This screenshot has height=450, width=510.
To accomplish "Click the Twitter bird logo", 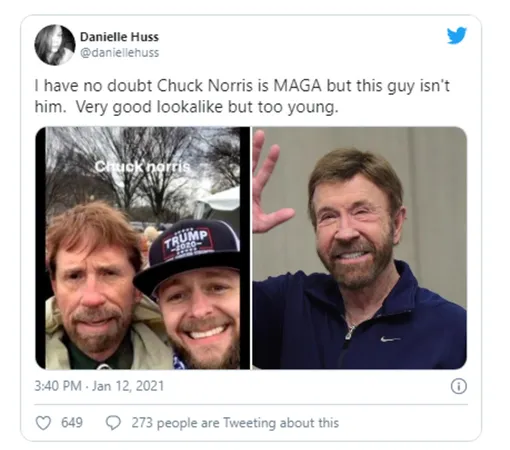I will click(456, 35).
